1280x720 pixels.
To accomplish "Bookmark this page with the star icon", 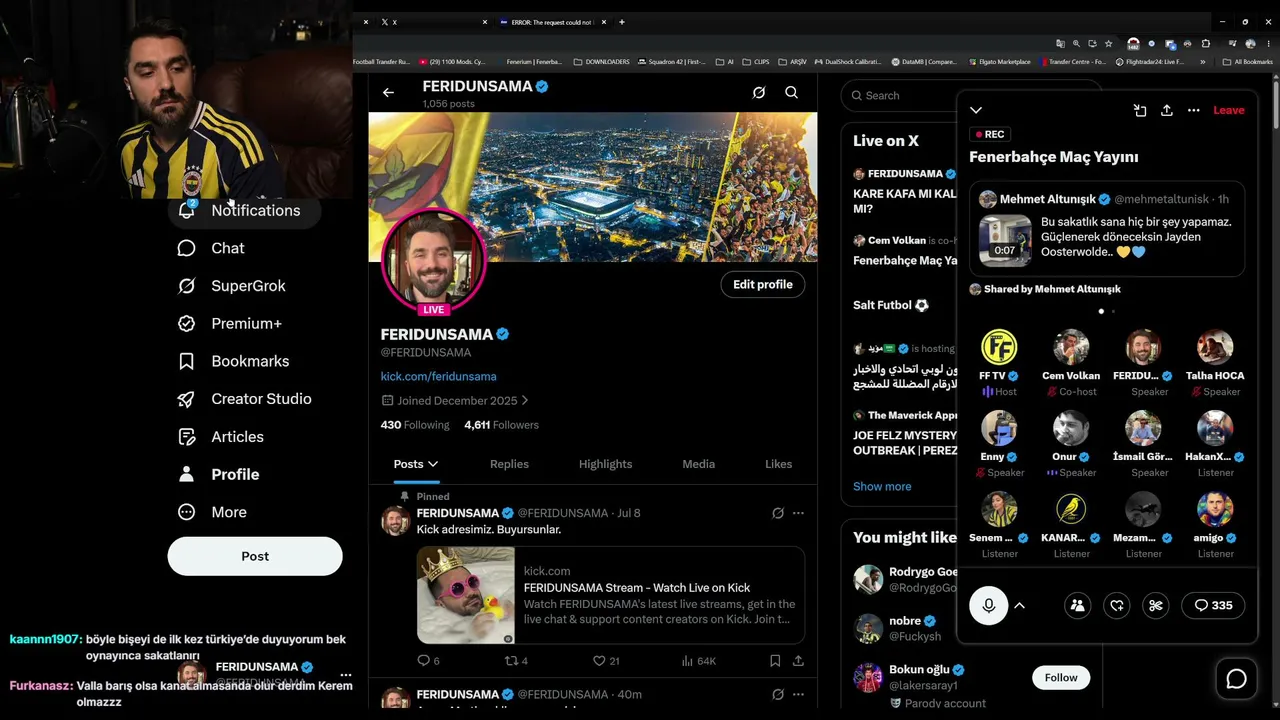I will pyautogui.click(x=1109, y=44).
